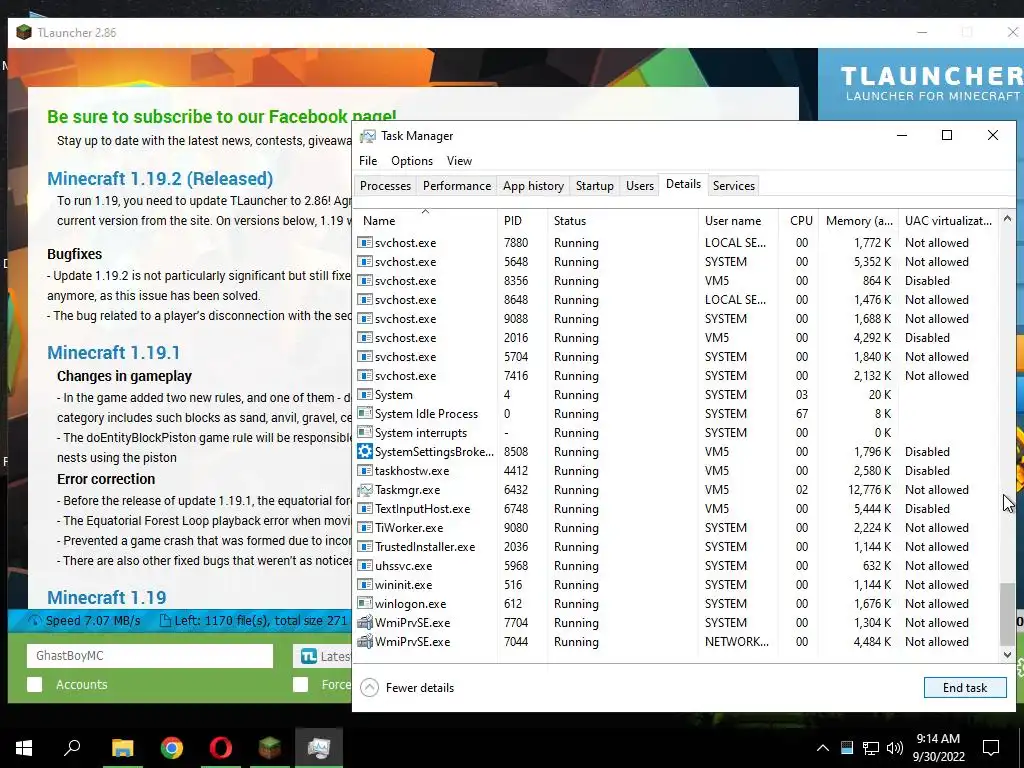Toggle the Accounts checkbox in TLauncher
Image resolution: width=1024 pixels, height=768 pixels.
click(x=35, y=684)
